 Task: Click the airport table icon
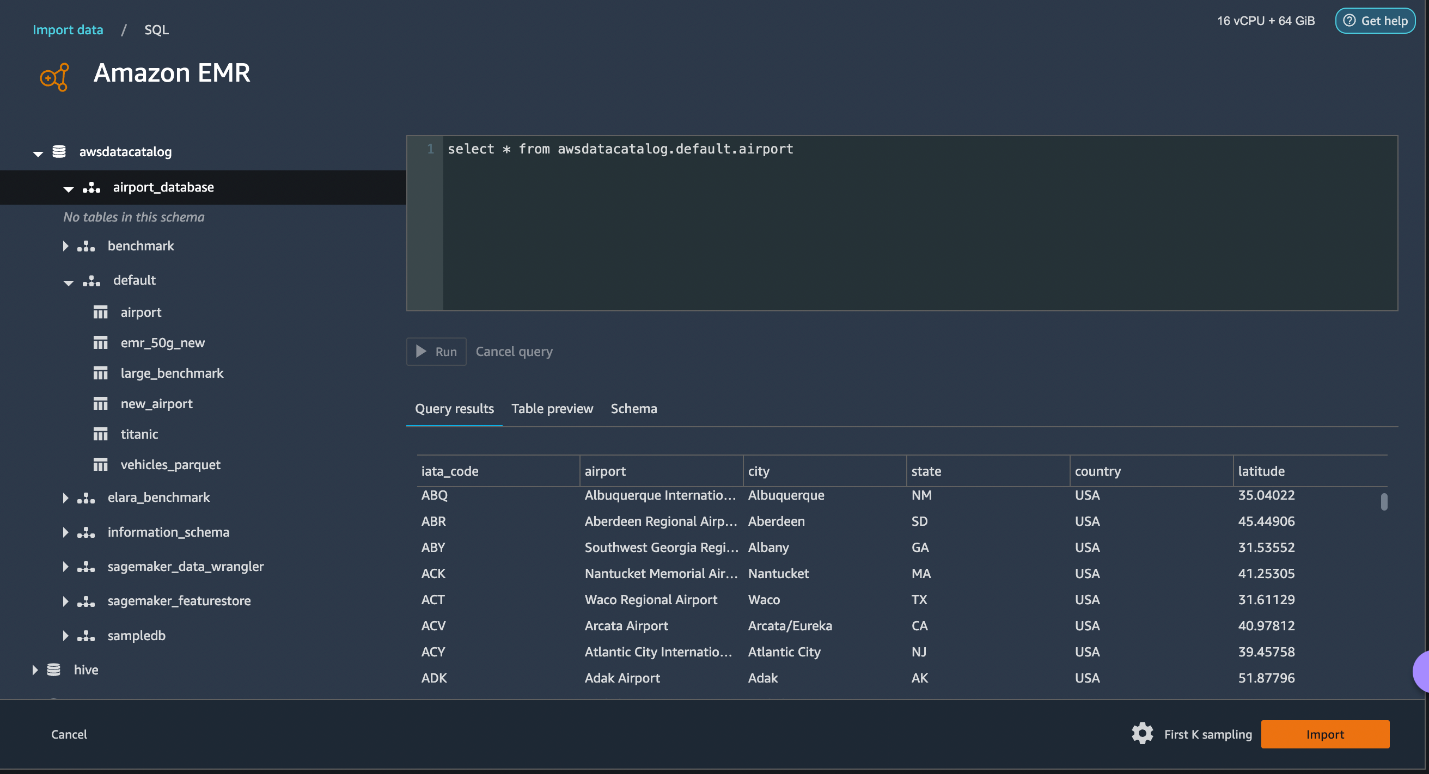point(100,313)
